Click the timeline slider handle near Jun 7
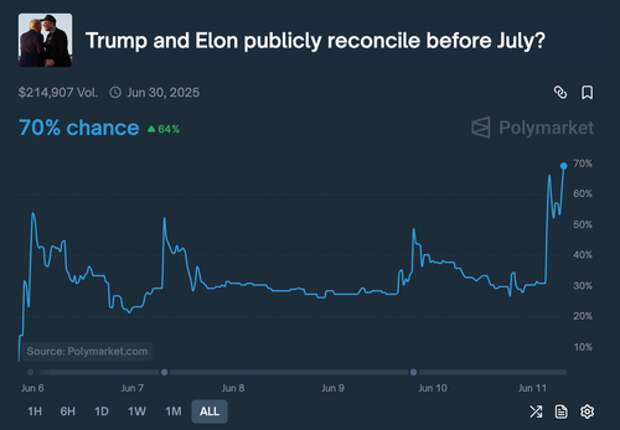This screenshot has height=430, width=620. pyautogui.click(x=164, y=372)
